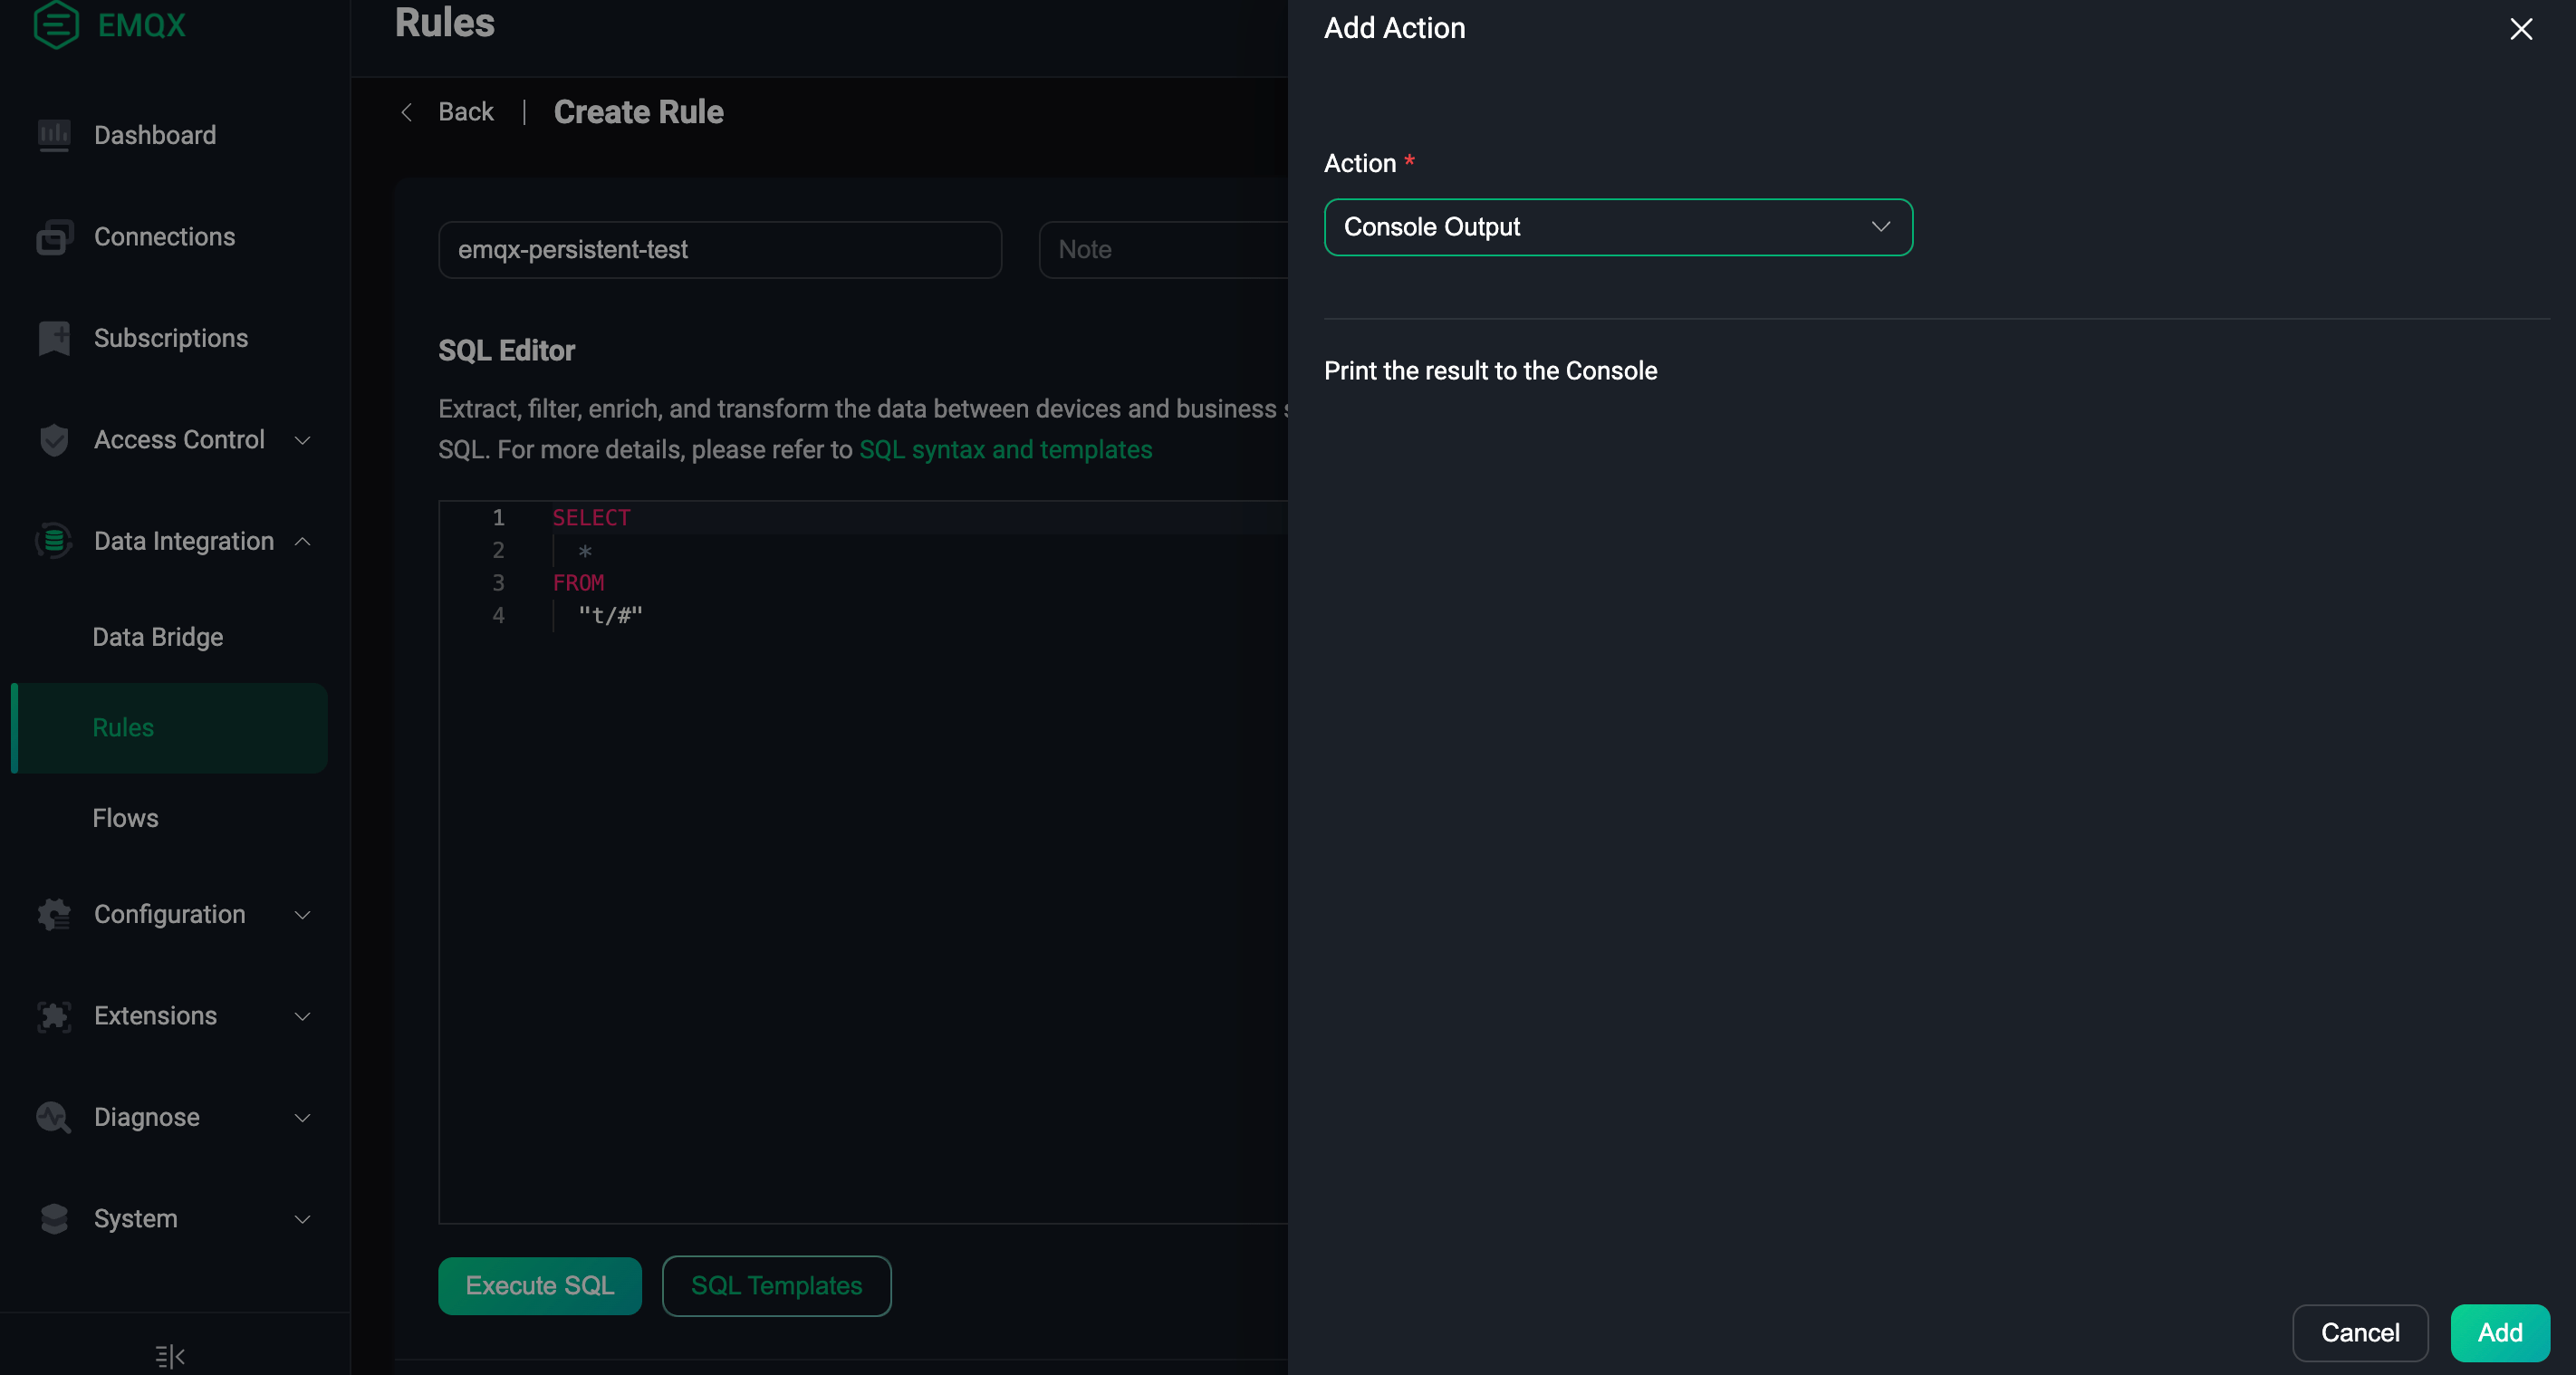Click the Connections sidebar icon

coord(54,237)
